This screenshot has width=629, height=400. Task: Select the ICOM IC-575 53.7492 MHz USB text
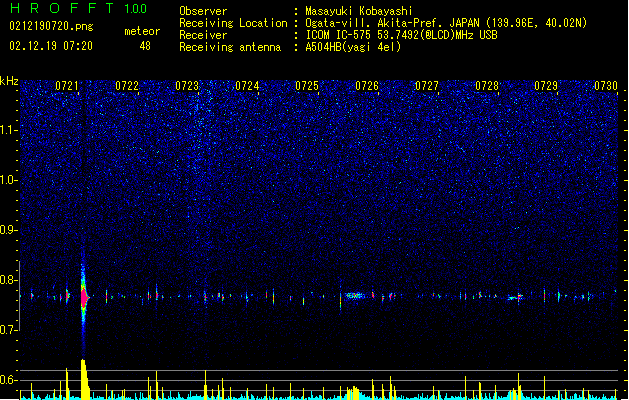tap(402, 35)
